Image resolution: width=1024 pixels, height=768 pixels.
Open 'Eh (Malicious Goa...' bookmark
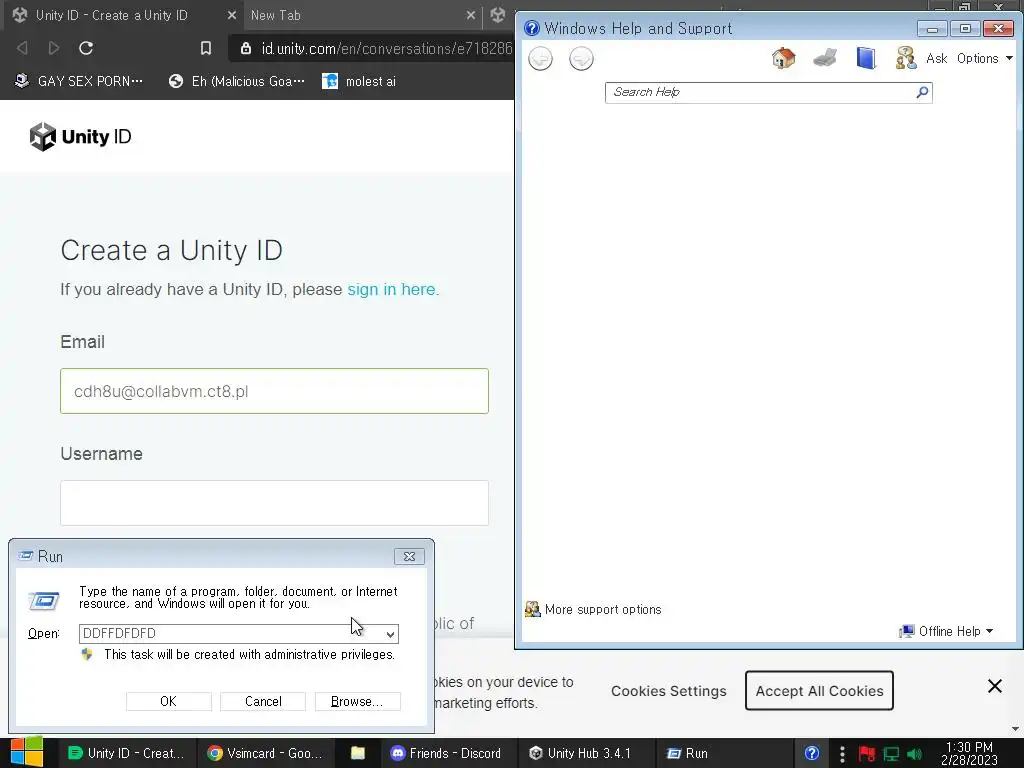click(236, 82)
